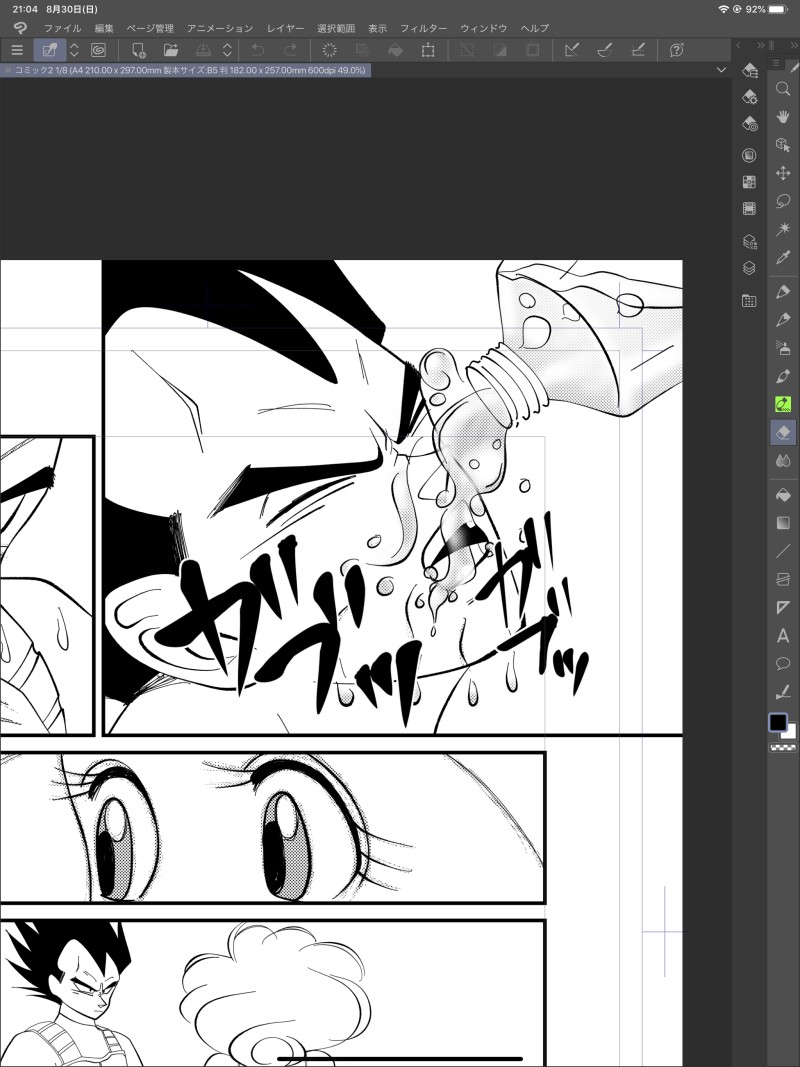Open the Sub Tool palette icon
This screenshot has width=800, height=1067.
point(749,70)
